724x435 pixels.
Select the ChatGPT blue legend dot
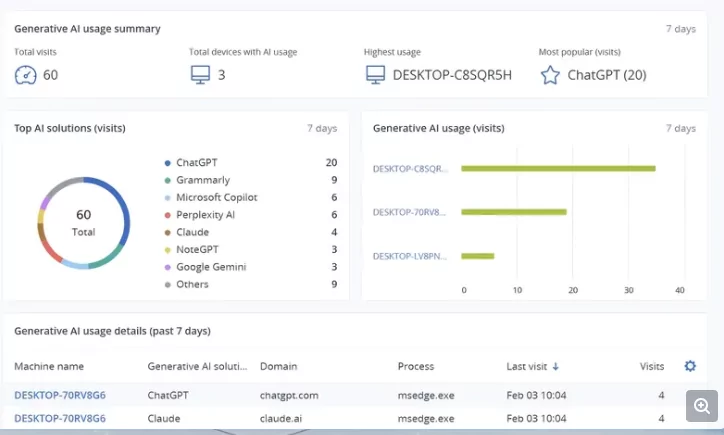click(168, 163)
